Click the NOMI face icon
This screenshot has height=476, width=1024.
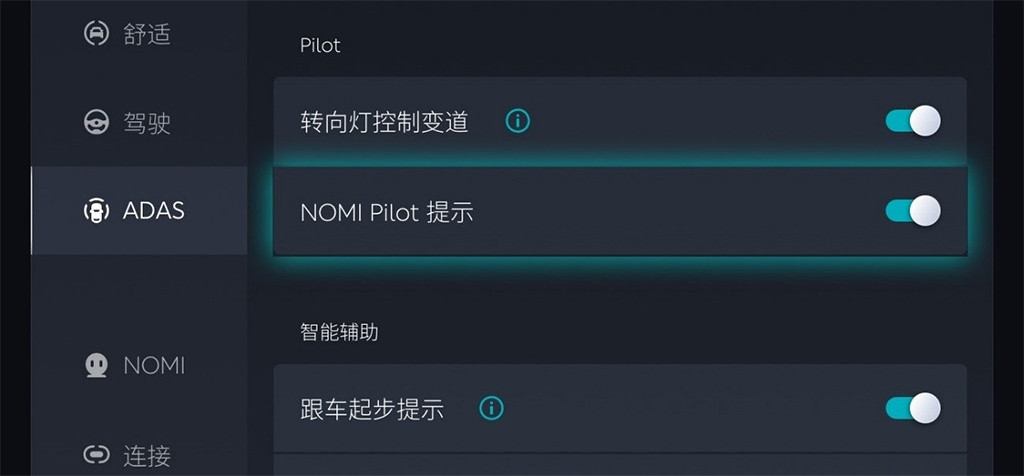coord(97,366)
